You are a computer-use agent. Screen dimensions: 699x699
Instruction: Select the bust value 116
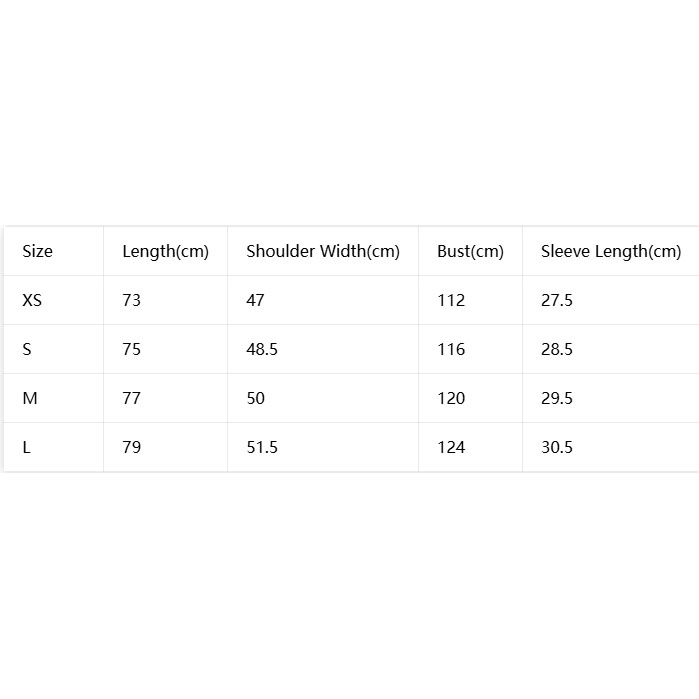pos(451,349)
